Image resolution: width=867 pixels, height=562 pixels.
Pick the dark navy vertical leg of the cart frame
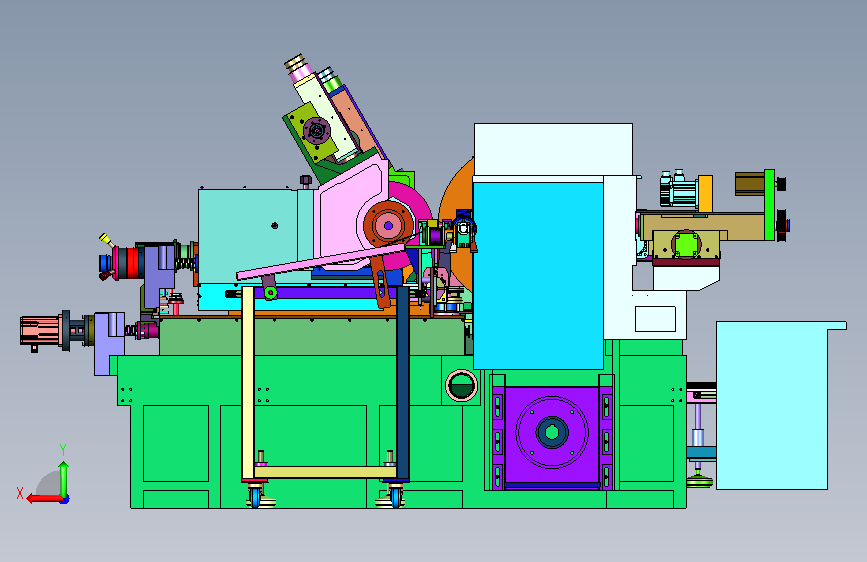click(403, 383)
